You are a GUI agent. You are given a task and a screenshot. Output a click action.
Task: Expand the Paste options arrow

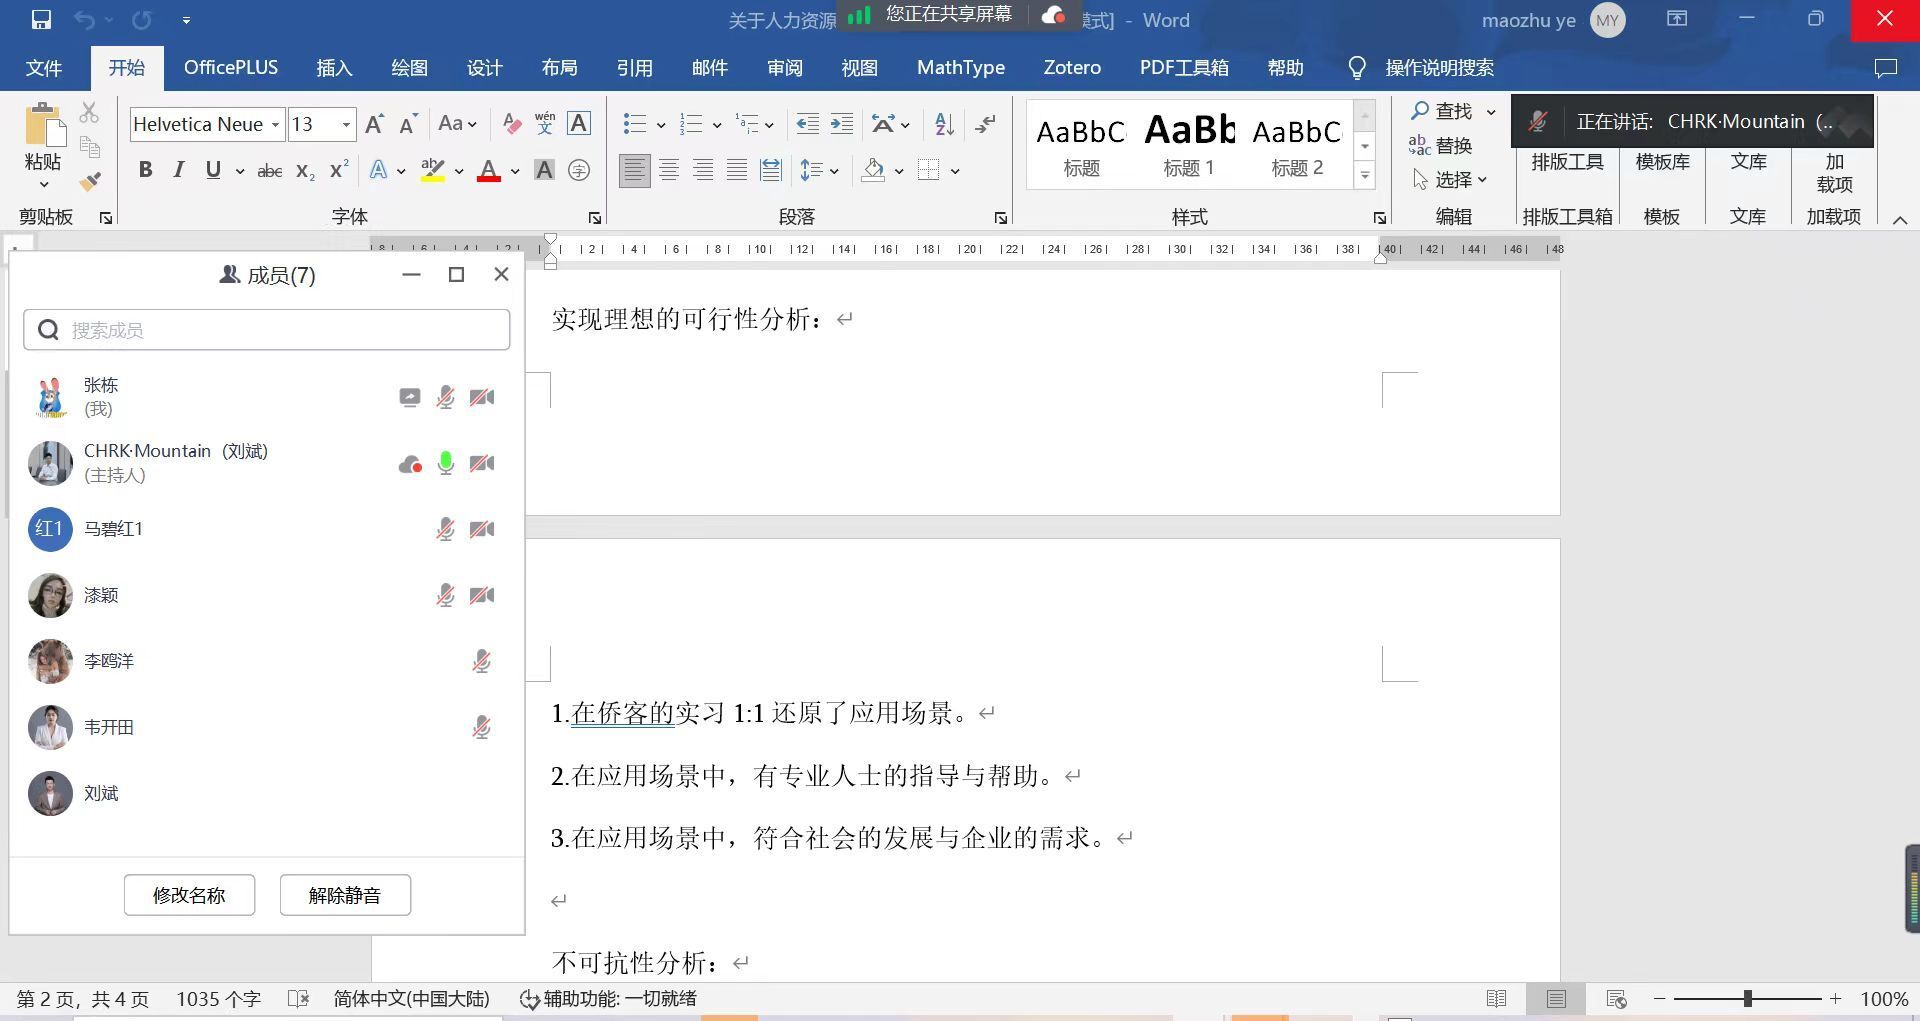[43, 185]
